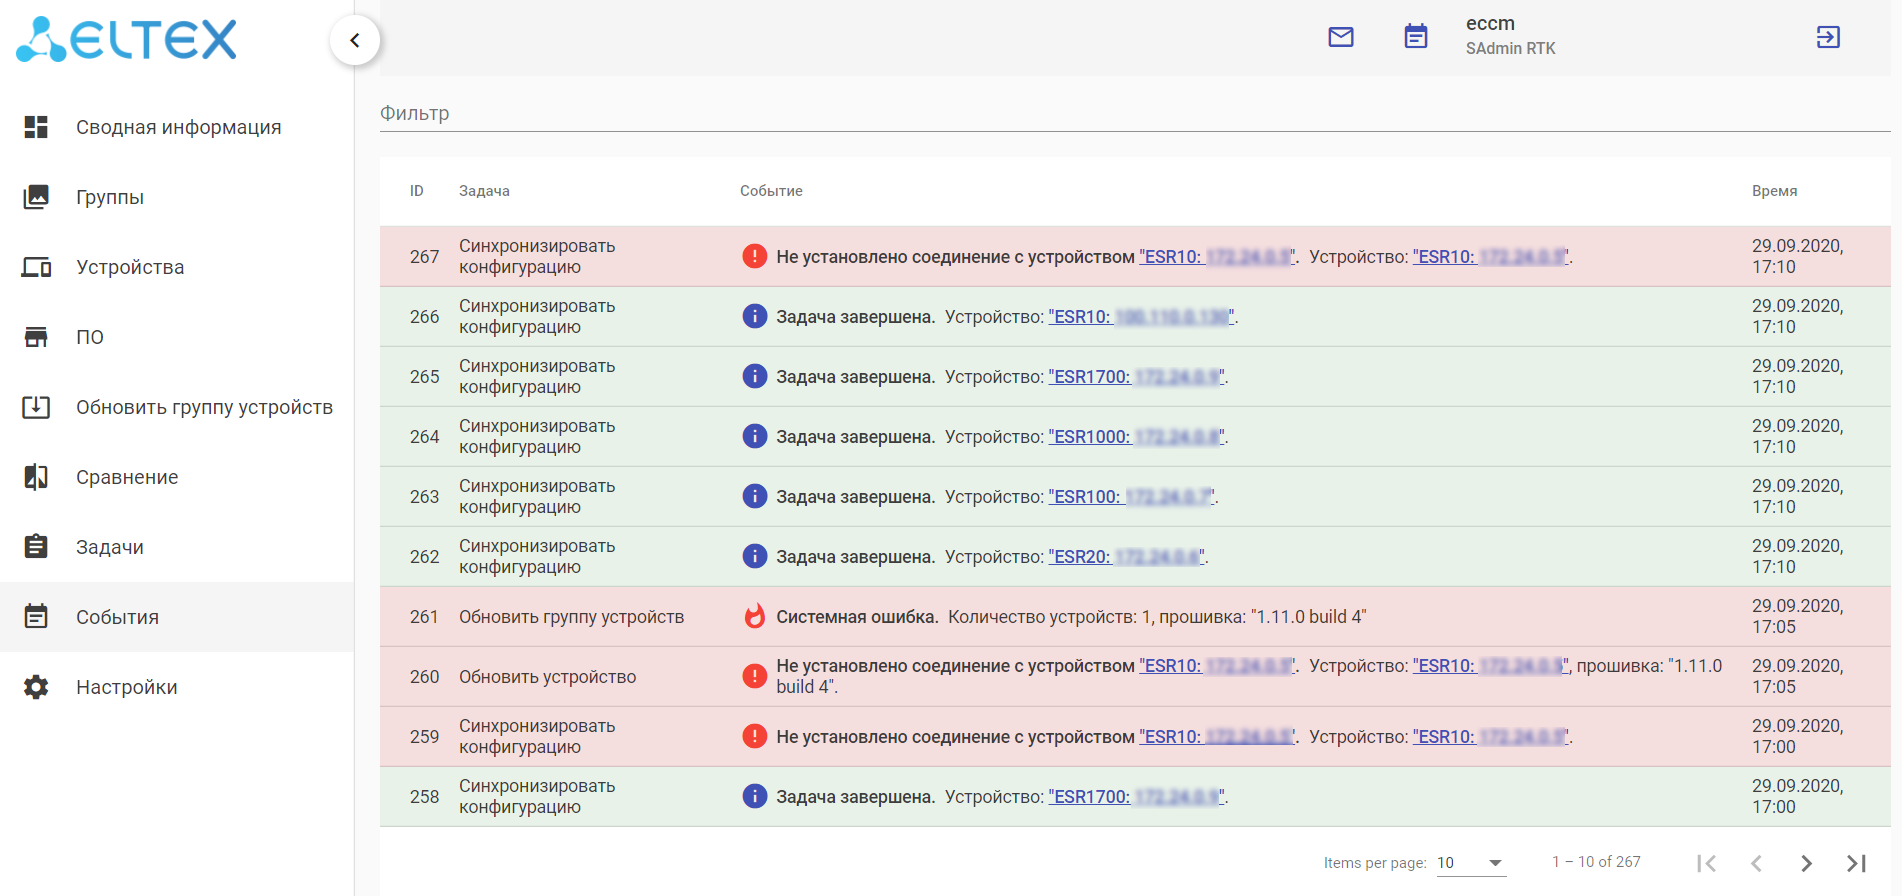Select Обновить группу устройств in the sidebar
Screen dimensions: 1902x896
point(204,407)
